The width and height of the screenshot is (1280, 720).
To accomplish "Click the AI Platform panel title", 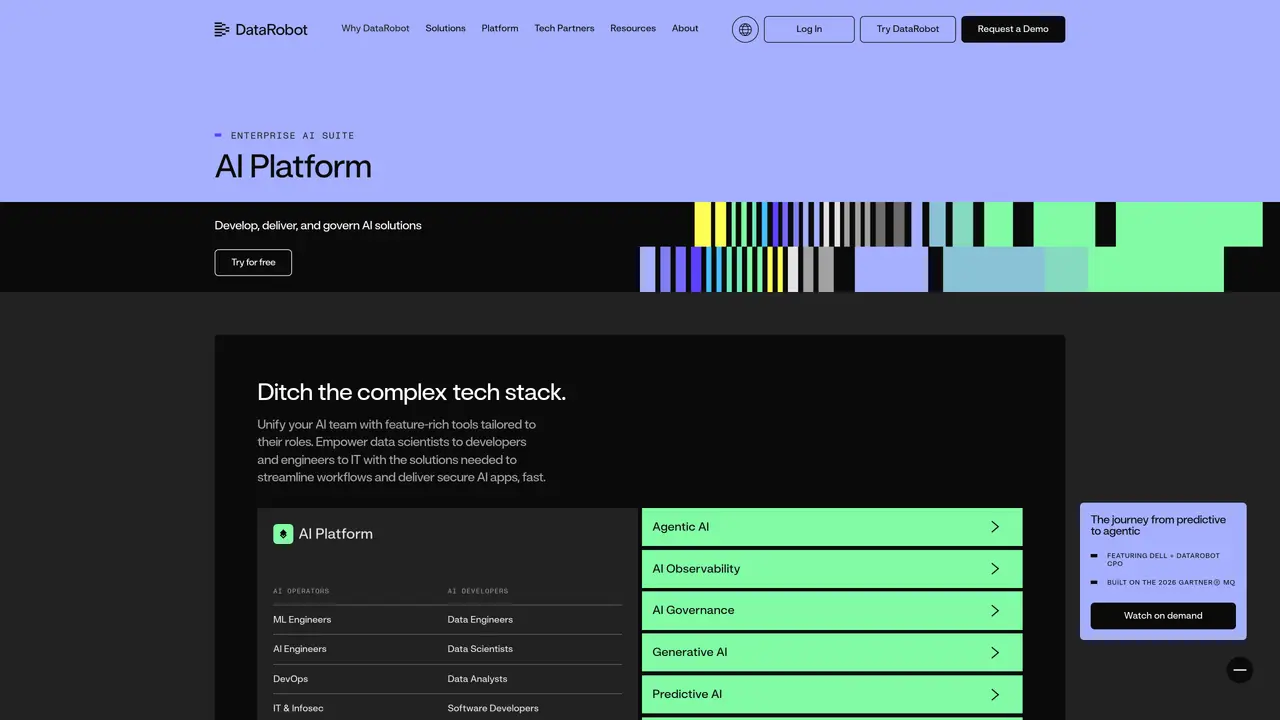I will tap(336, 534).
